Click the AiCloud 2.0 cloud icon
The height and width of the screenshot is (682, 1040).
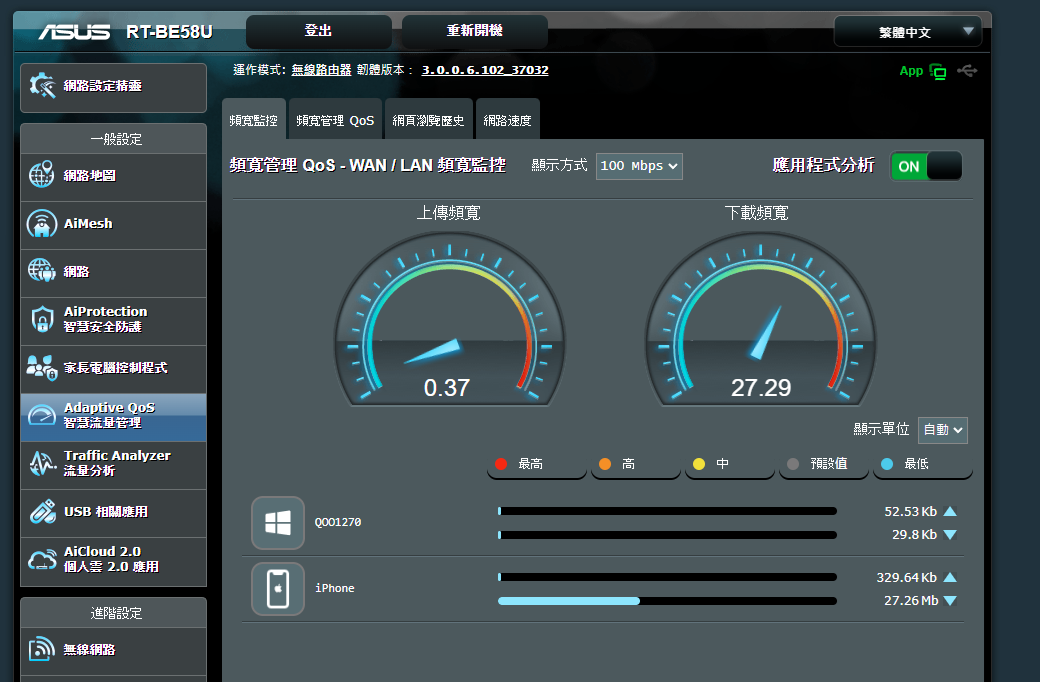coord(42,559)
